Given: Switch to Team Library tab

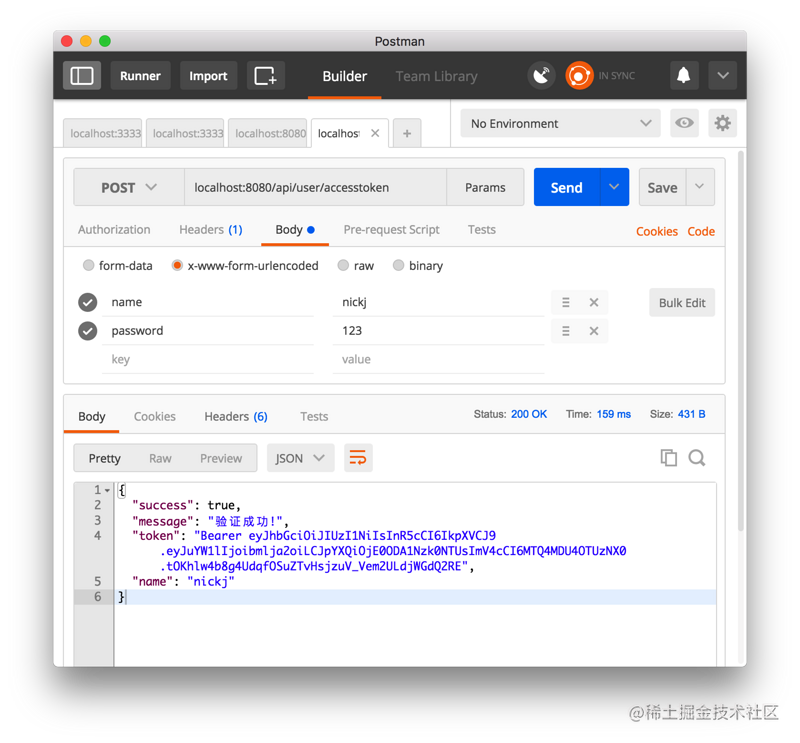Looking at the screenshot, I should click(x=437, y=76).
